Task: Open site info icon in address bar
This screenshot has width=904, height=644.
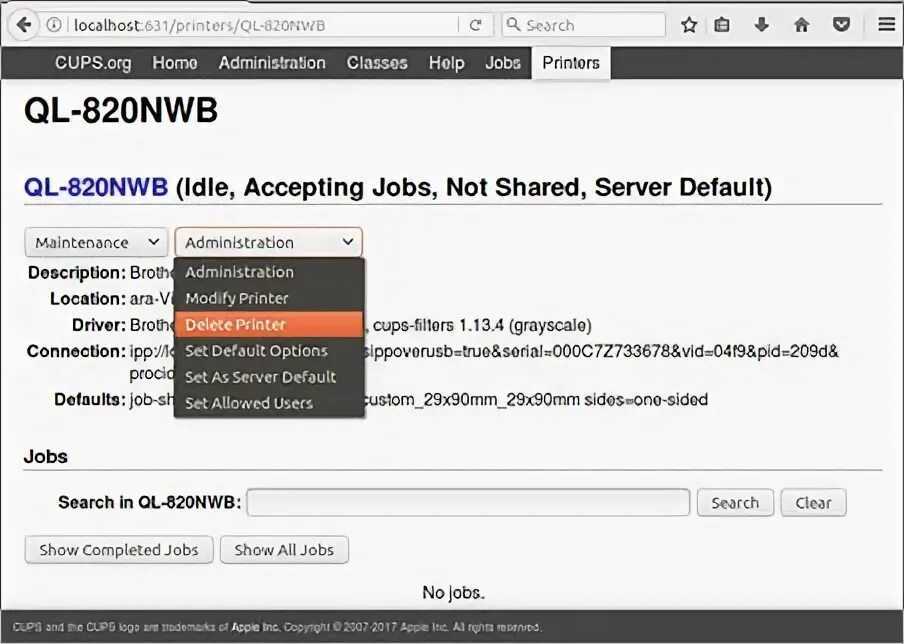Action: tap(54, 25)
